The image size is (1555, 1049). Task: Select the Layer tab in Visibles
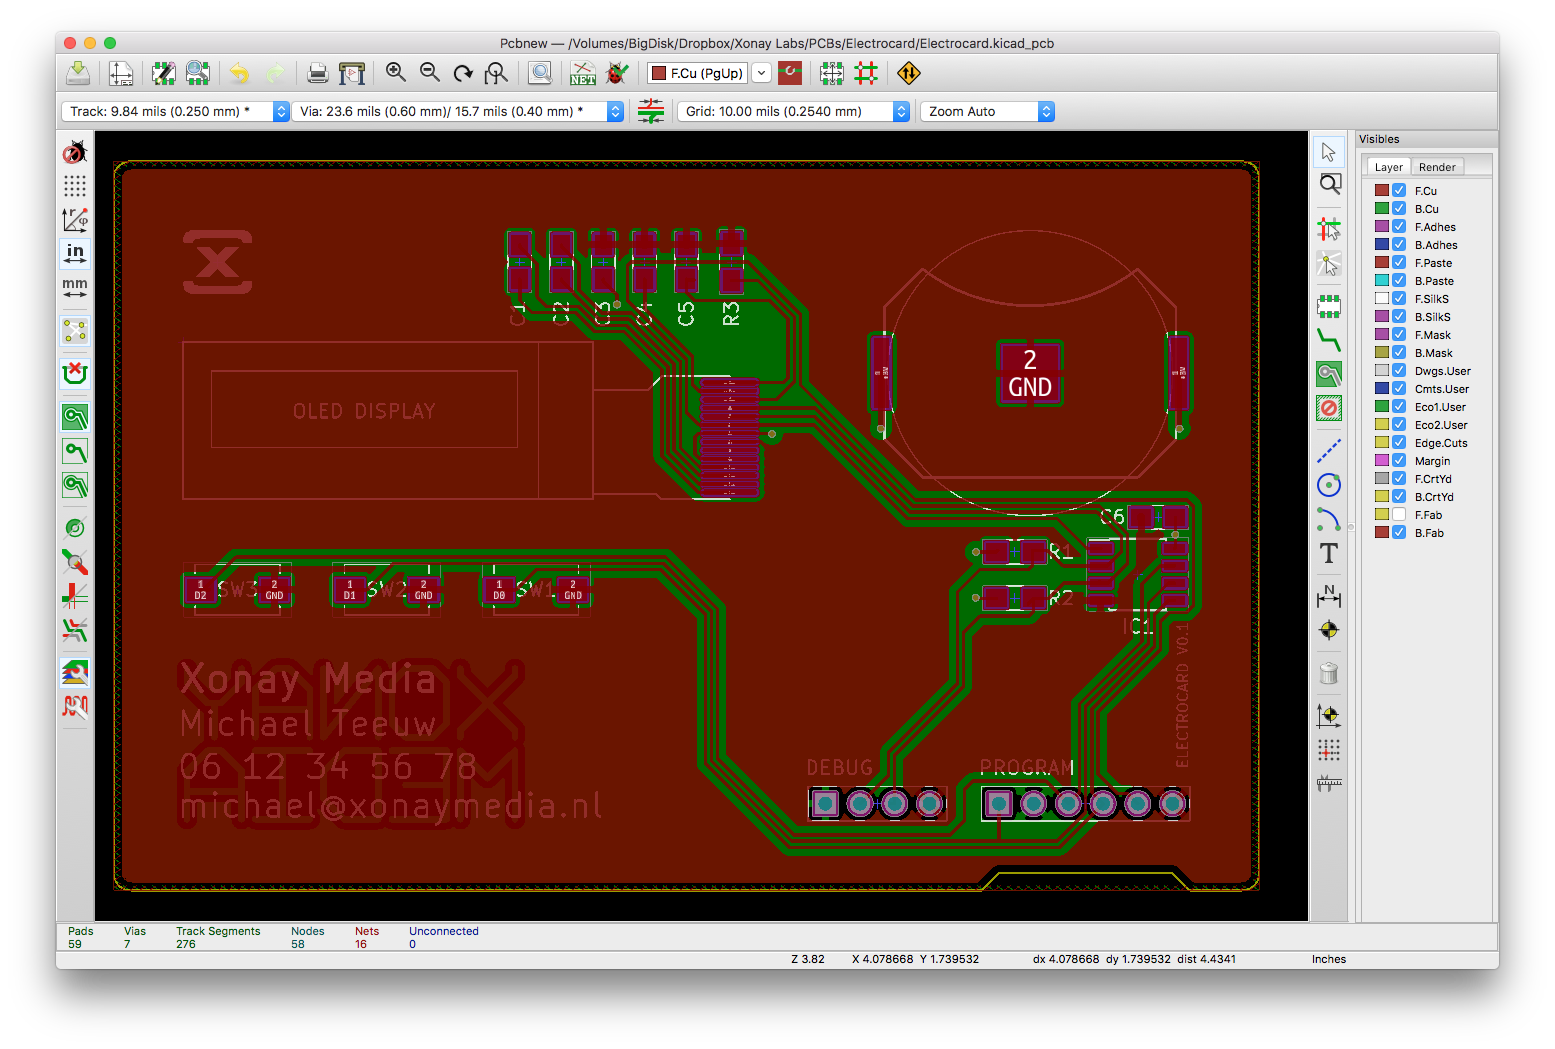point(1388,167)
